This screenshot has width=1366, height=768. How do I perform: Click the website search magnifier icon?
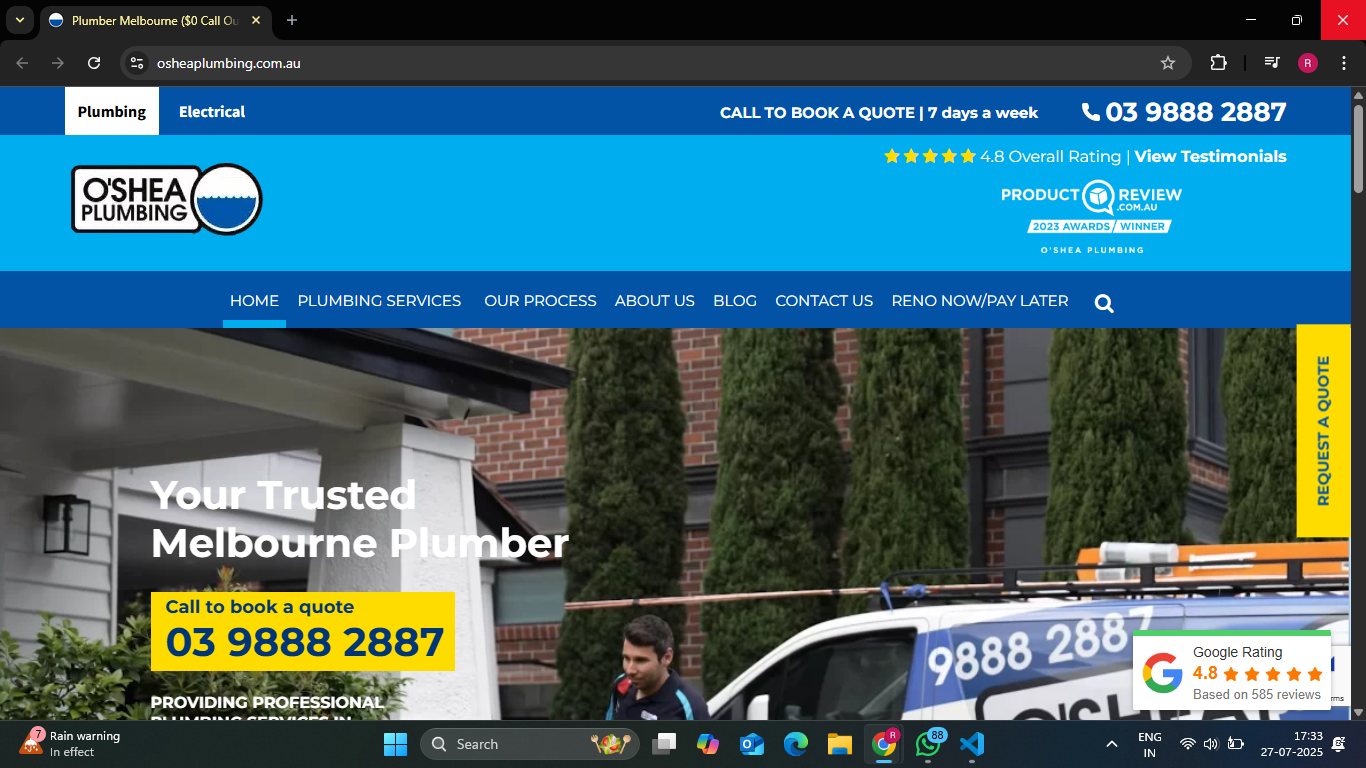click(1104, 303)
